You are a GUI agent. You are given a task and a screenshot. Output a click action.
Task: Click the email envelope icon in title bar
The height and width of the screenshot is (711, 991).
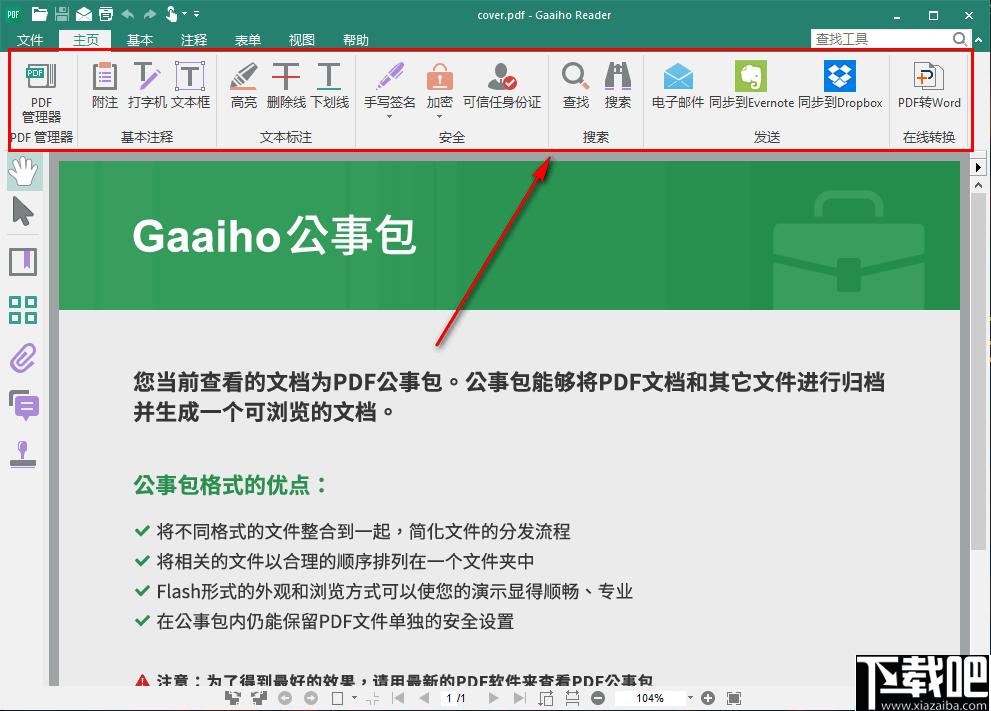[x=83, y=14]
